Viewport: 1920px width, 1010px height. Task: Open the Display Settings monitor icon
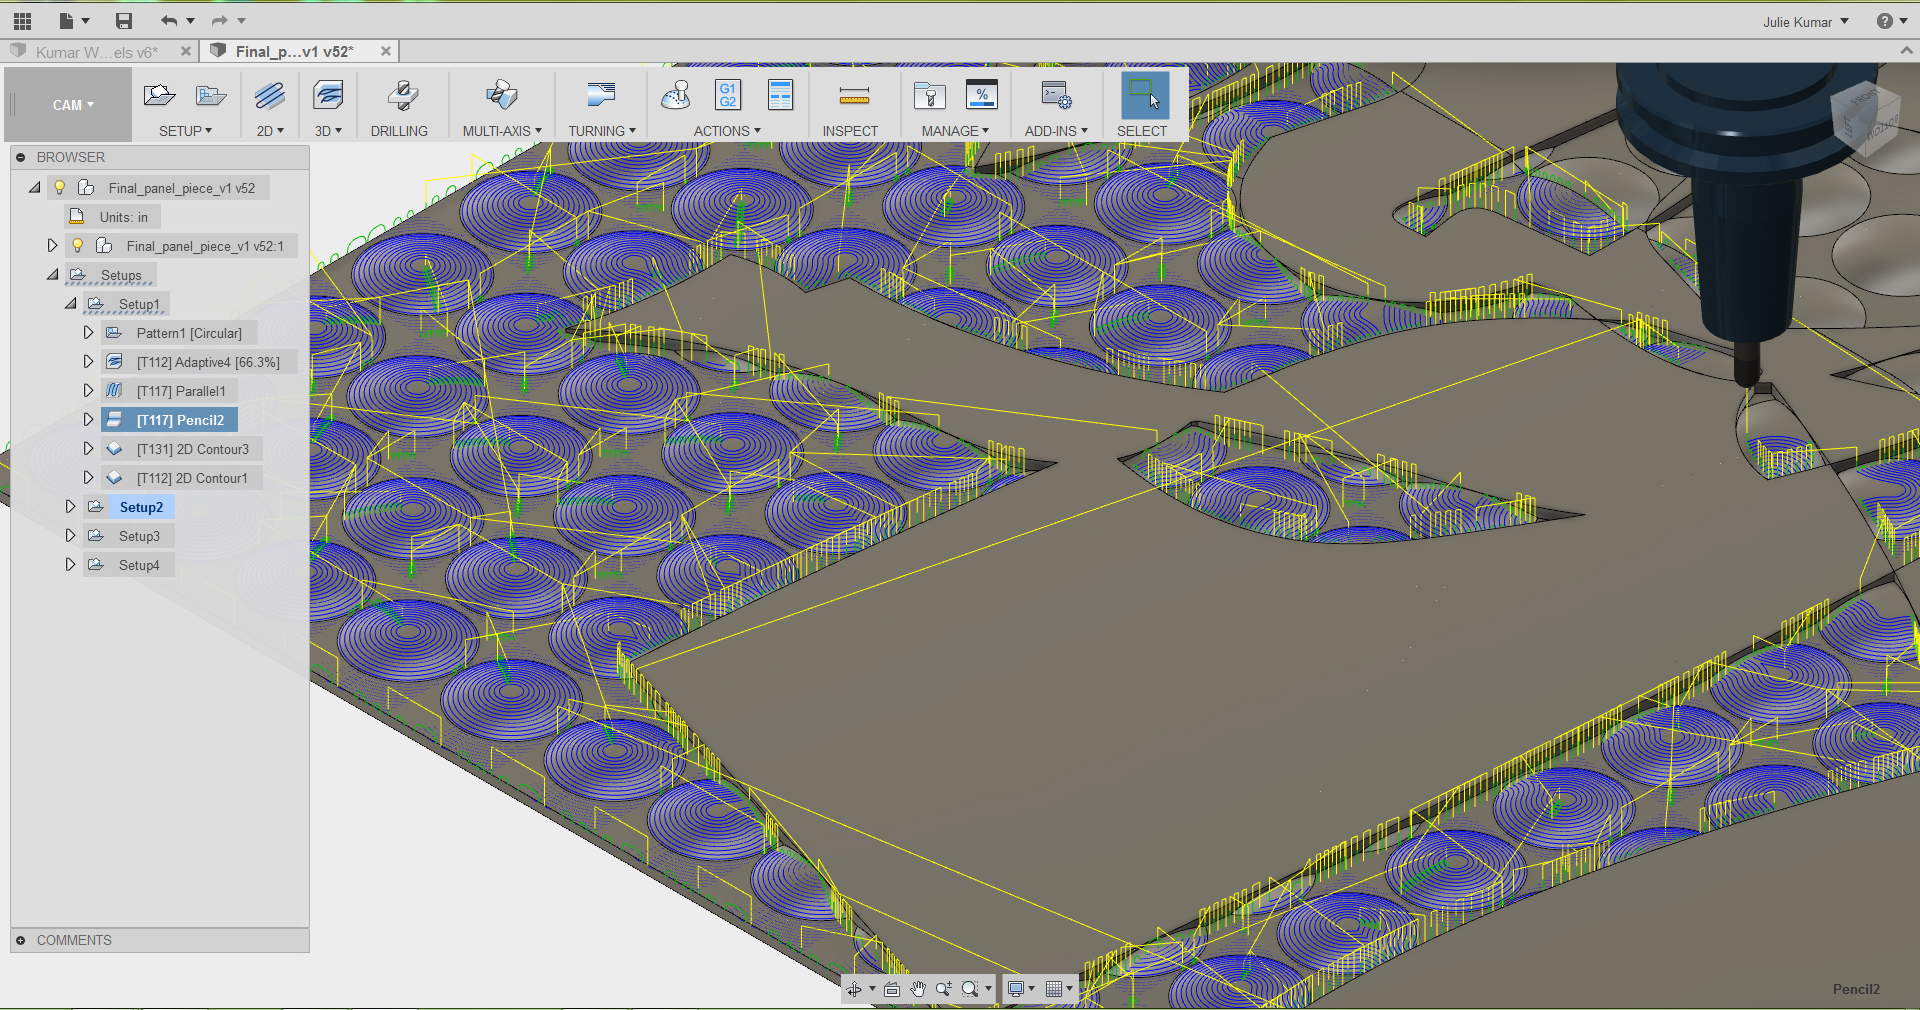(x=1016, y=989)
